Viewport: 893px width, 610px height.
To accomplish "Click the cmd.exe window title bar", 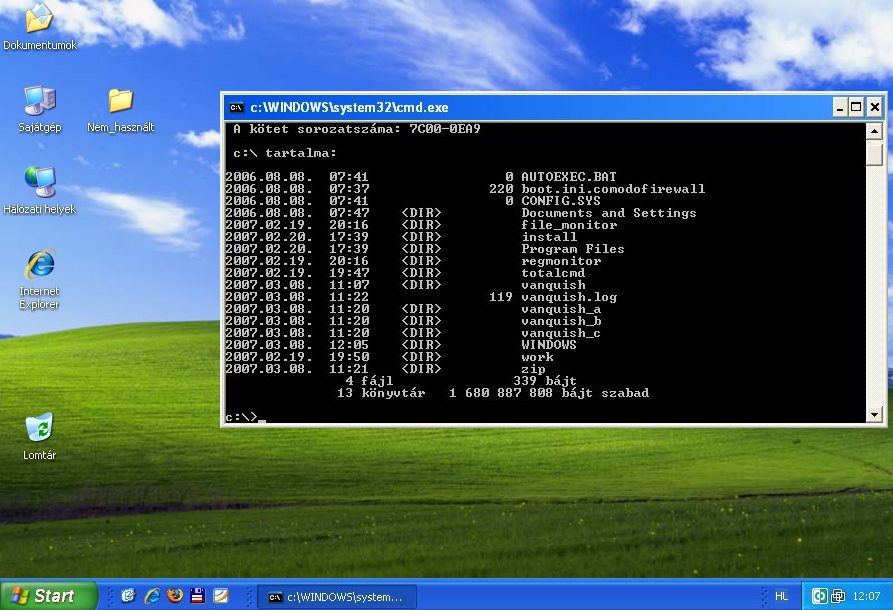I will [x=528, y=107].
